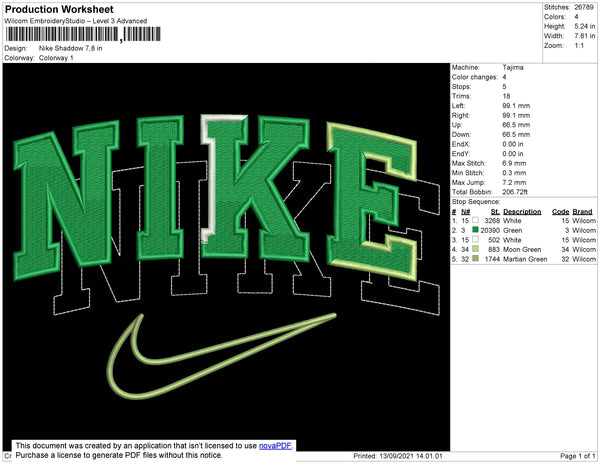Select the 'Production Worksheet' title

tap(59, 10)
